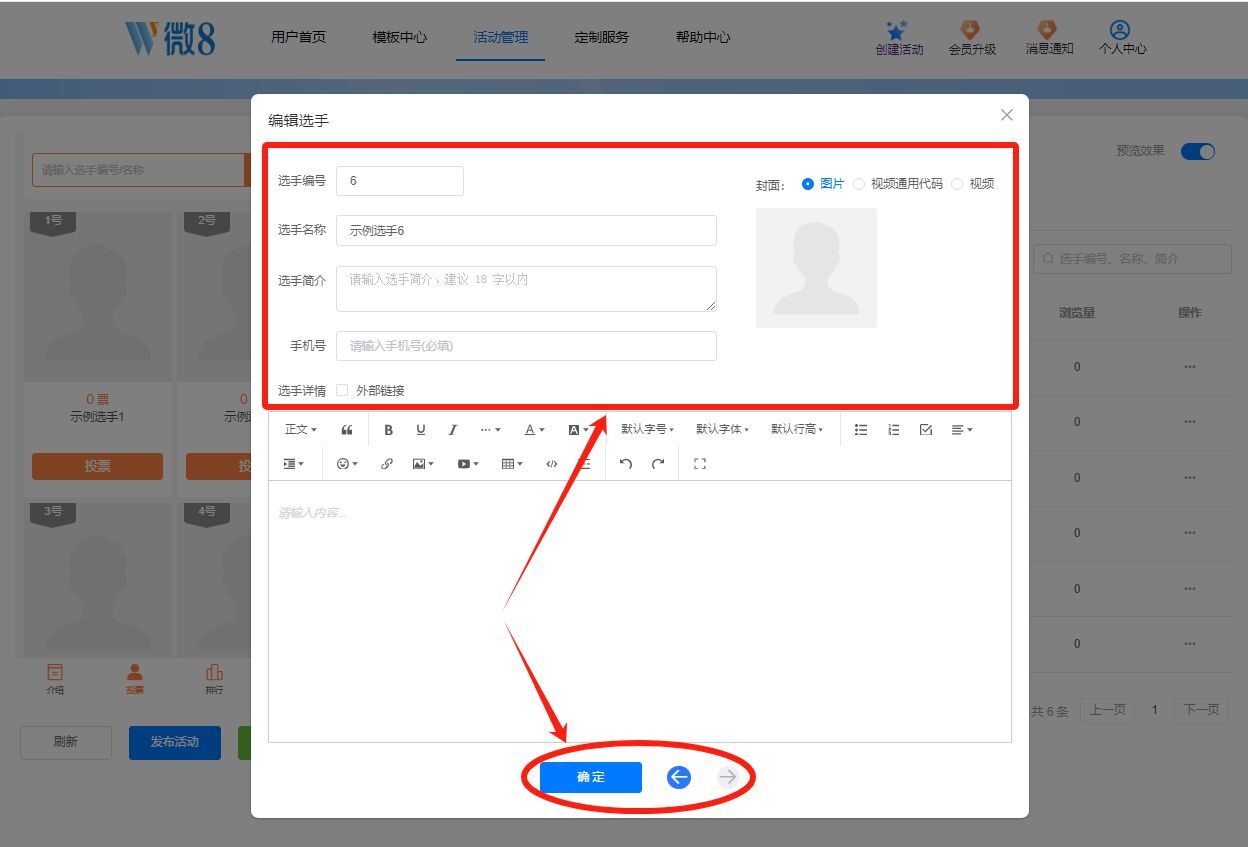
Task: Click the 手机号 input field
Action: coord(526,346)
